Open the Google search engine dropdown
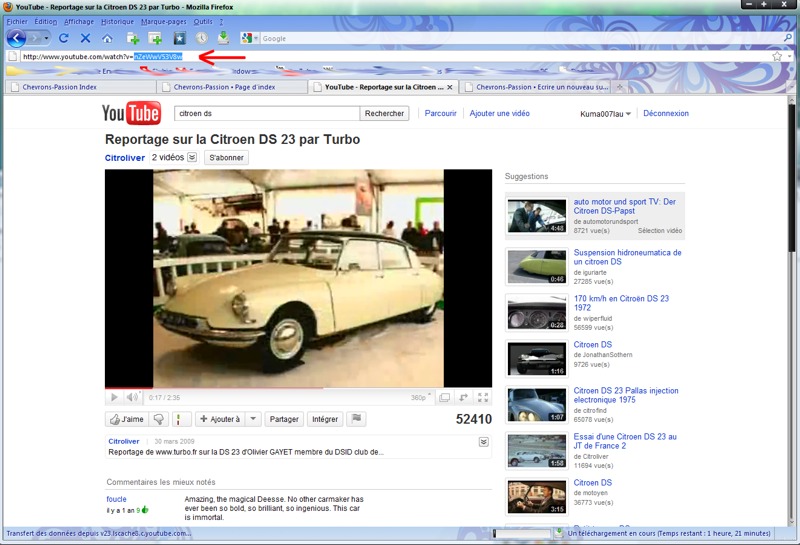Screen dimensions: 800x545 [x=250, y=38]
